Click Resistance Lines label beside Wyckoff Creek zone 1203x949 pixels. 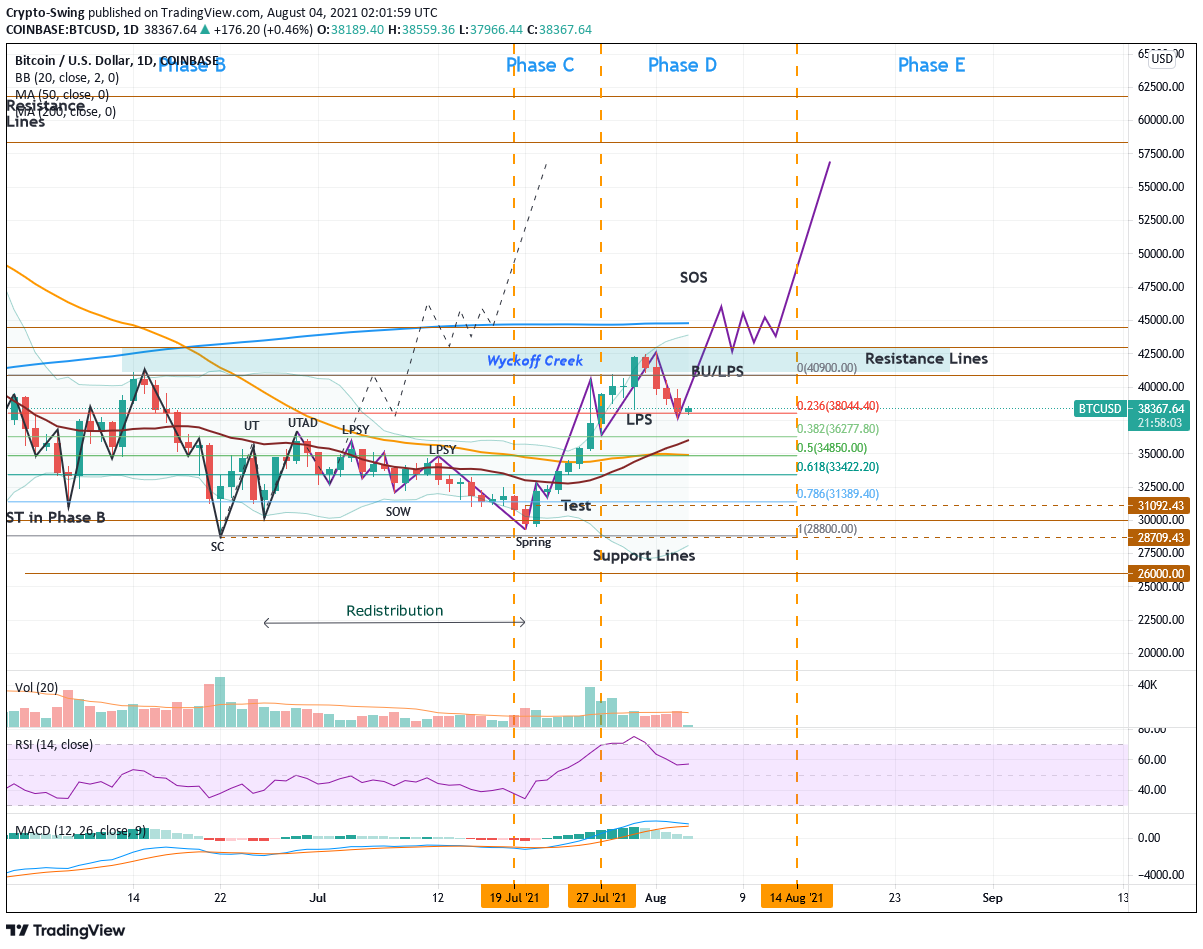pos(926,358)
